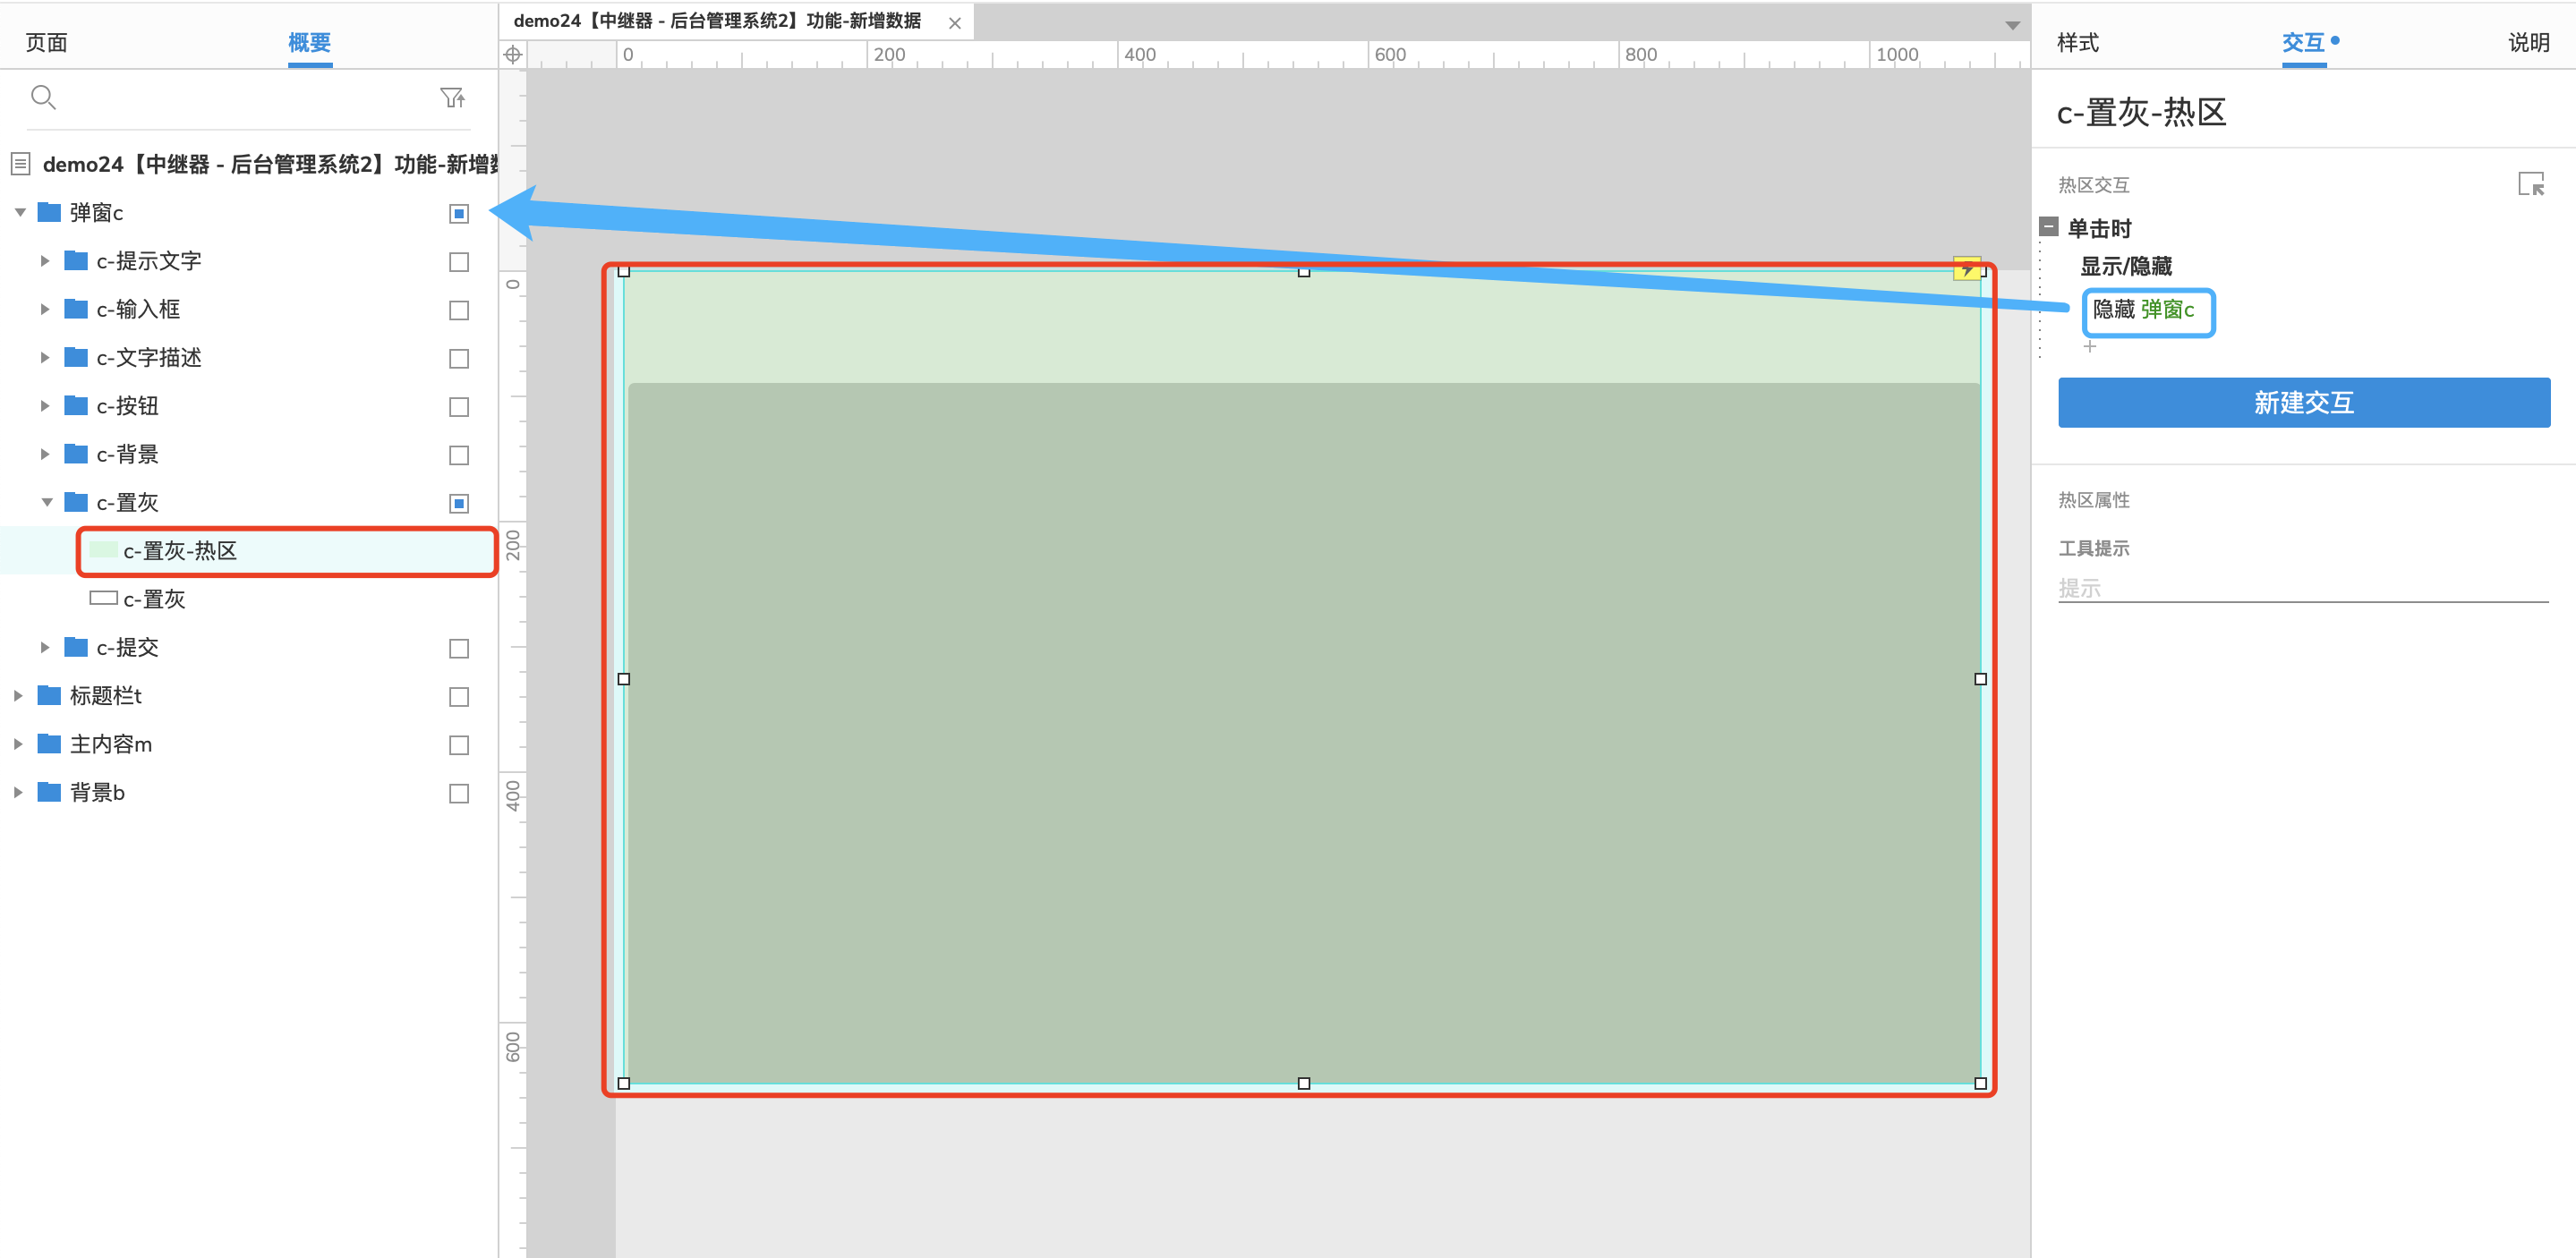Screen dimensions: 2576x1258
Task: Open the 说明 tab
Action: 2528,42
